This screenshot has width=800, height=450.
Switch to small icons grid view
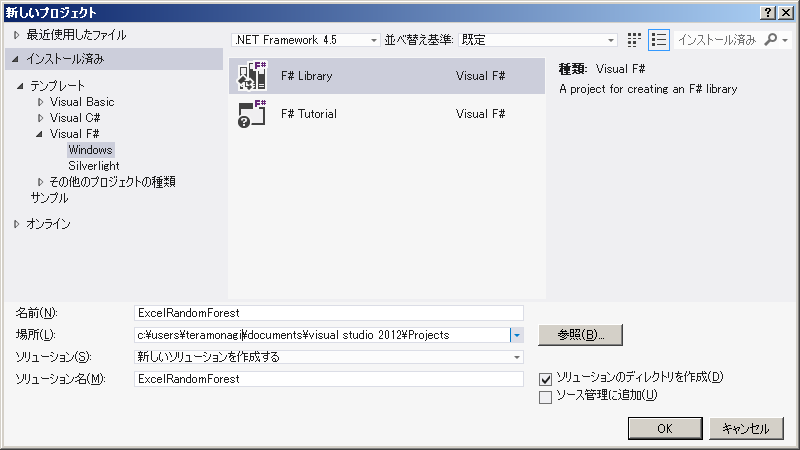point(634,40)
